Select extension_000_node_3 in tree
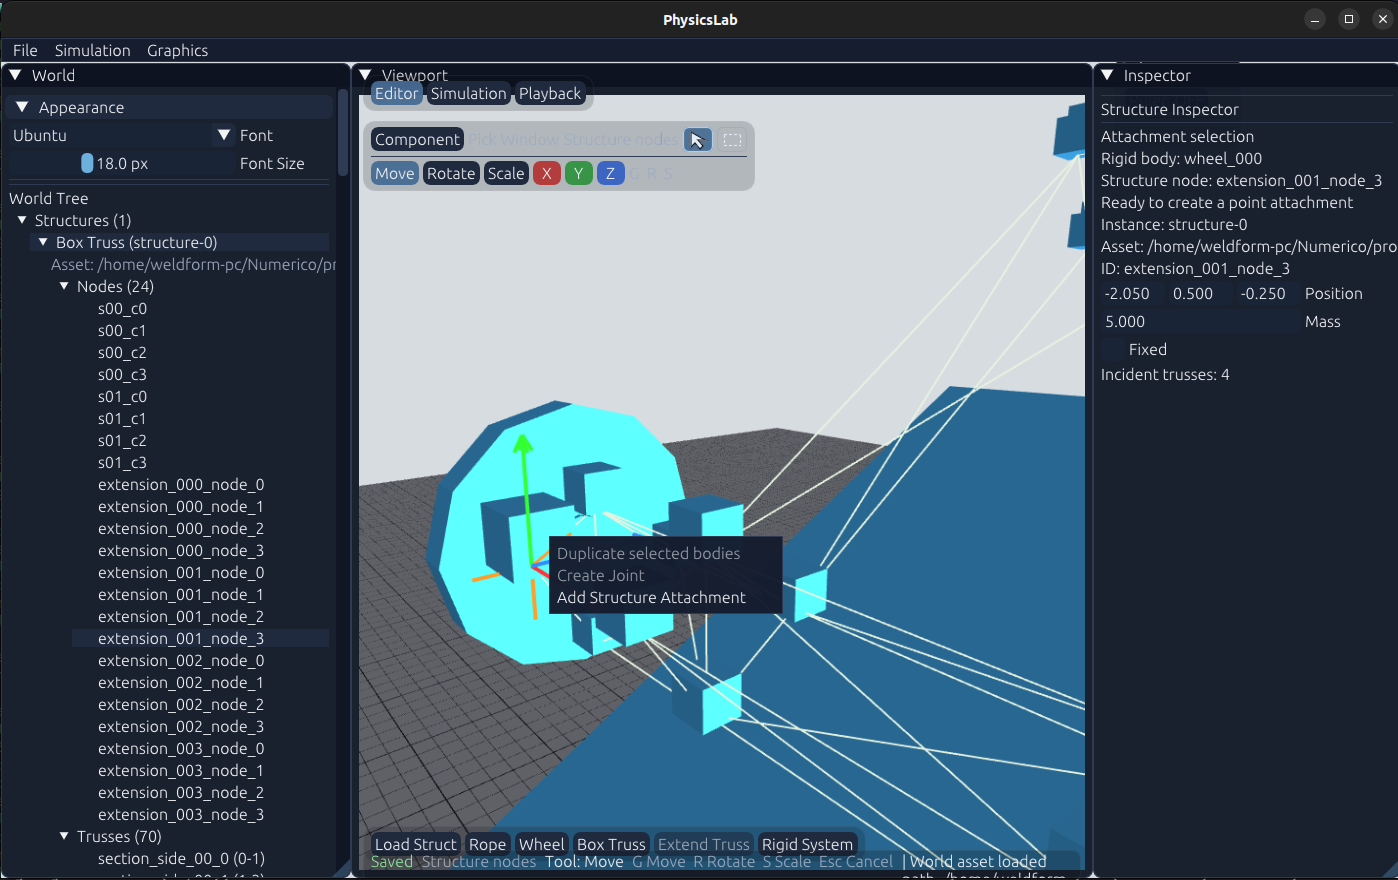The image size is (1398, 880). click(x=181, y=550)
